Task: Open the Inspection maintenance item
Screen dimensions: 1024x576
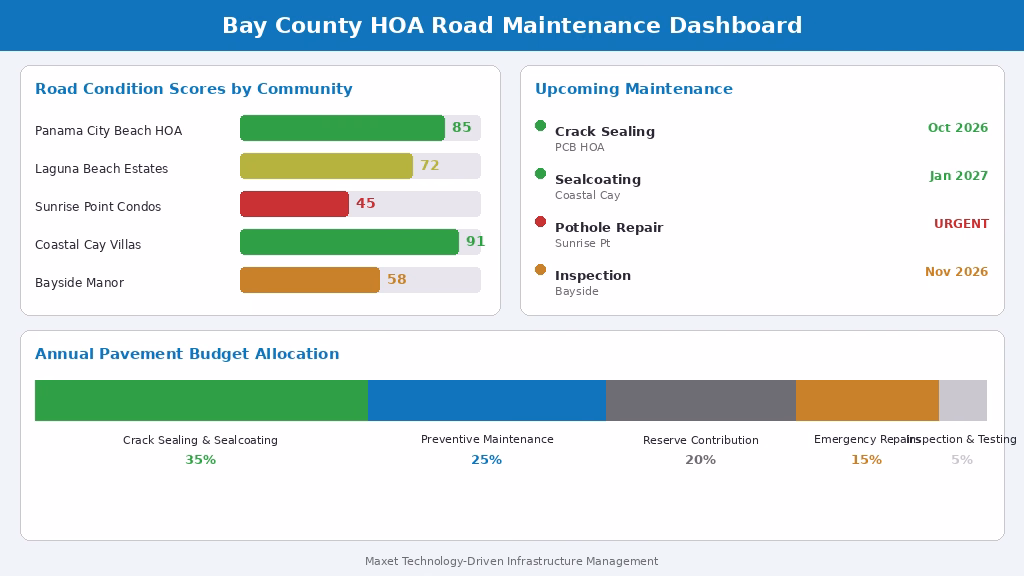Action: tap(593, 276)
